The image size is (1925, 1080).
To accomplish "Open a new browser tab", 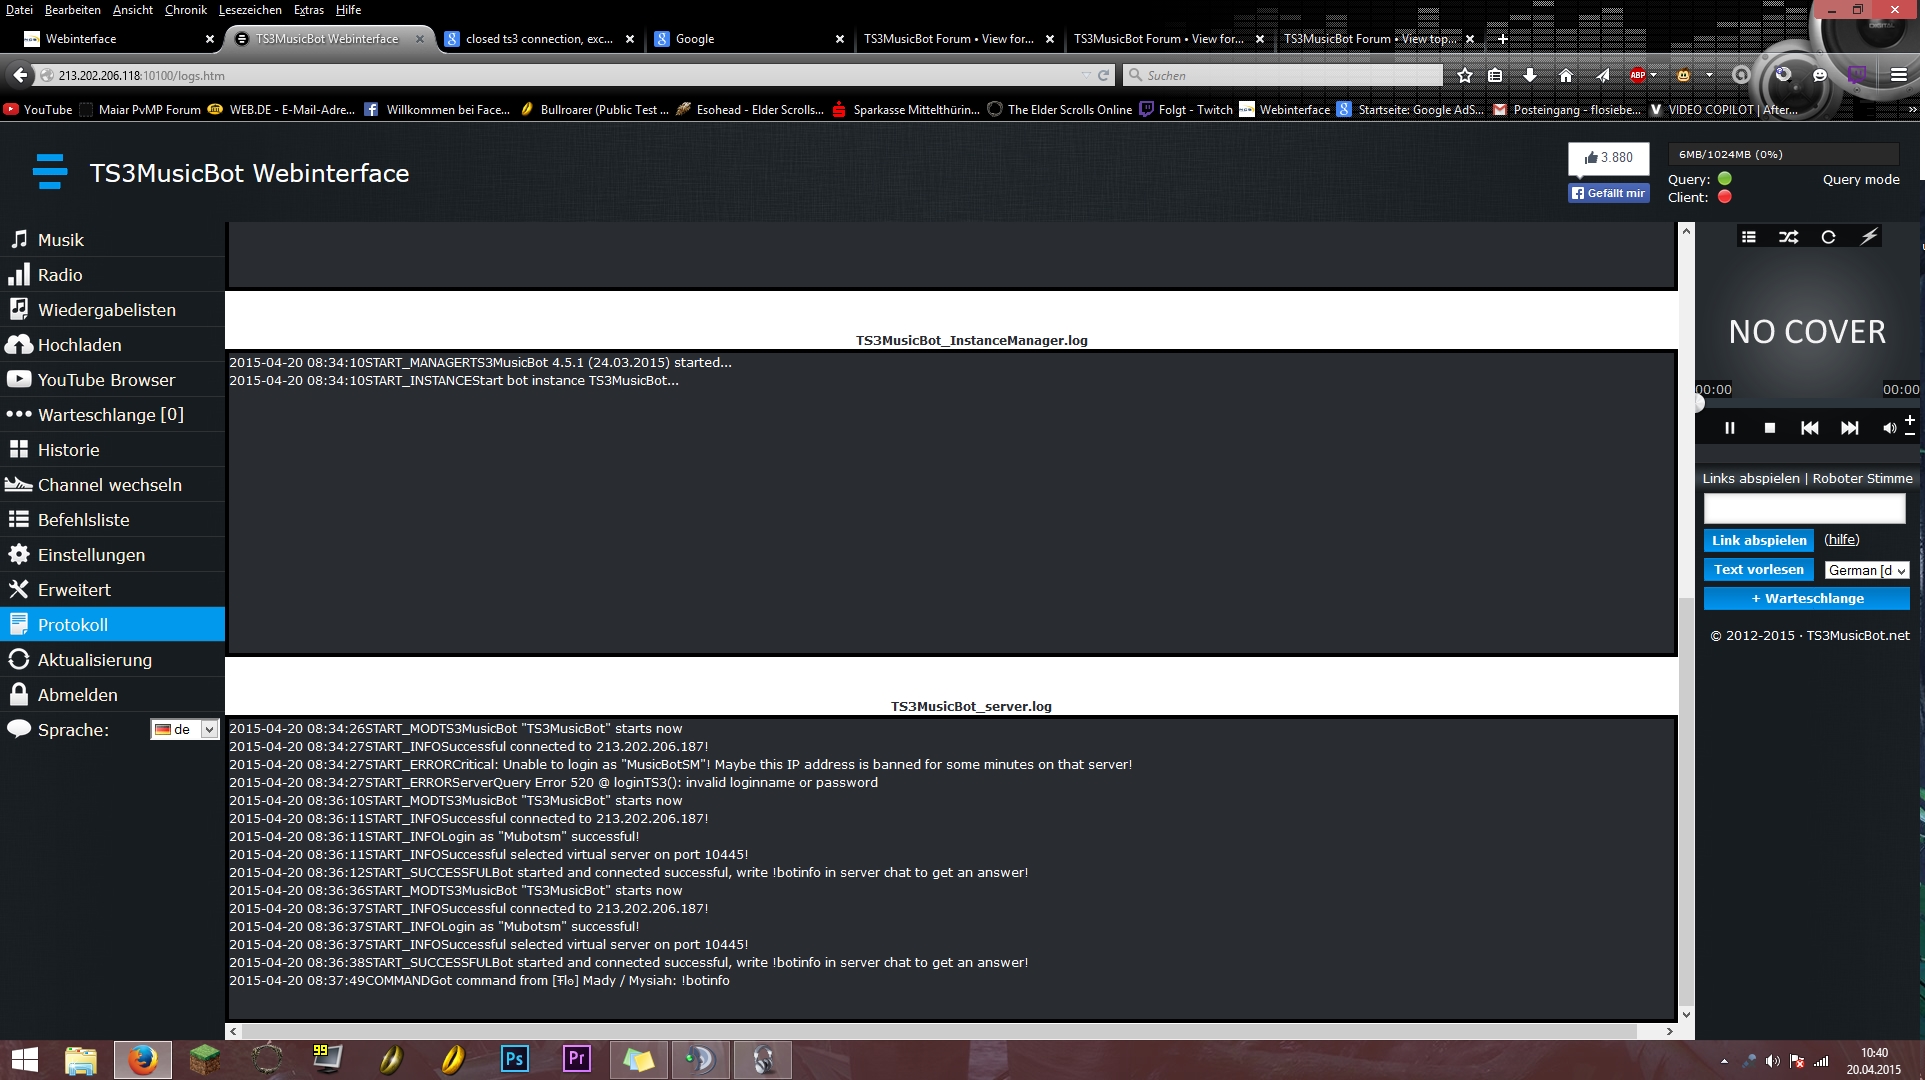I will (1502, 39).
